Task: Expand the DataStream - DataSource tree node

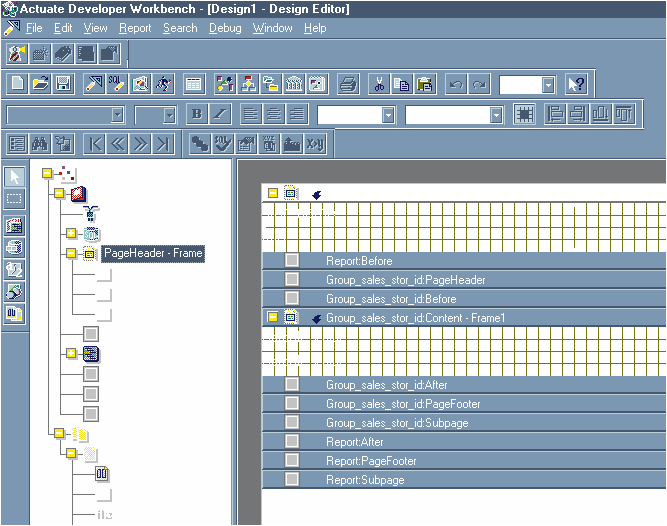Action: pyautogui.click(x=71, y=233)
